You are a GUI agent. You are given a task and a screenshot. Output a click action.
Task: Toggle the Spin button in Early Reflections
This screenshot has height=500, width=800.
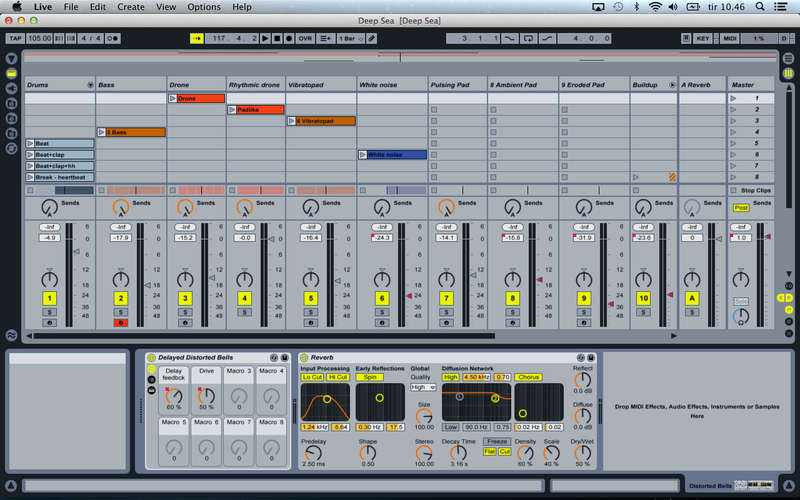coord(370,377)
